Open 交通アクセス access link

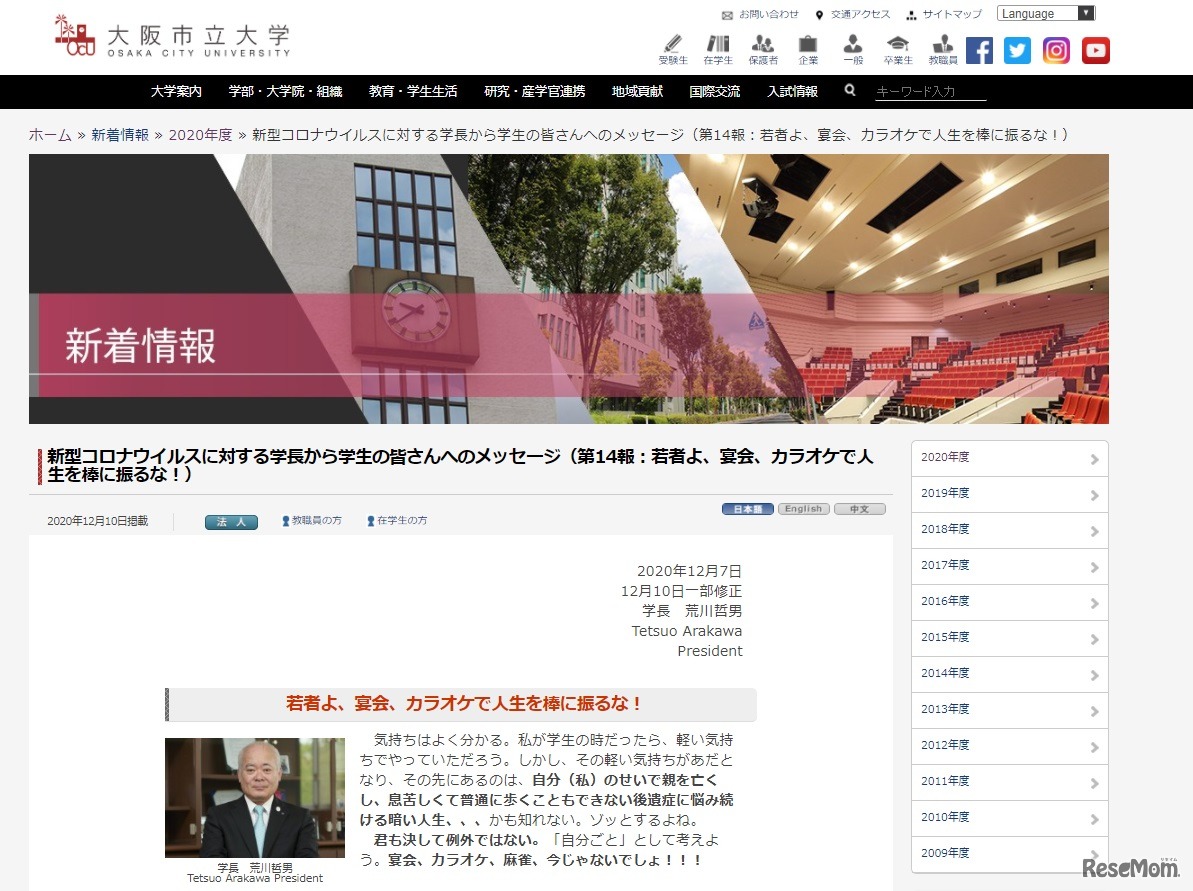(x=852, y=14)
